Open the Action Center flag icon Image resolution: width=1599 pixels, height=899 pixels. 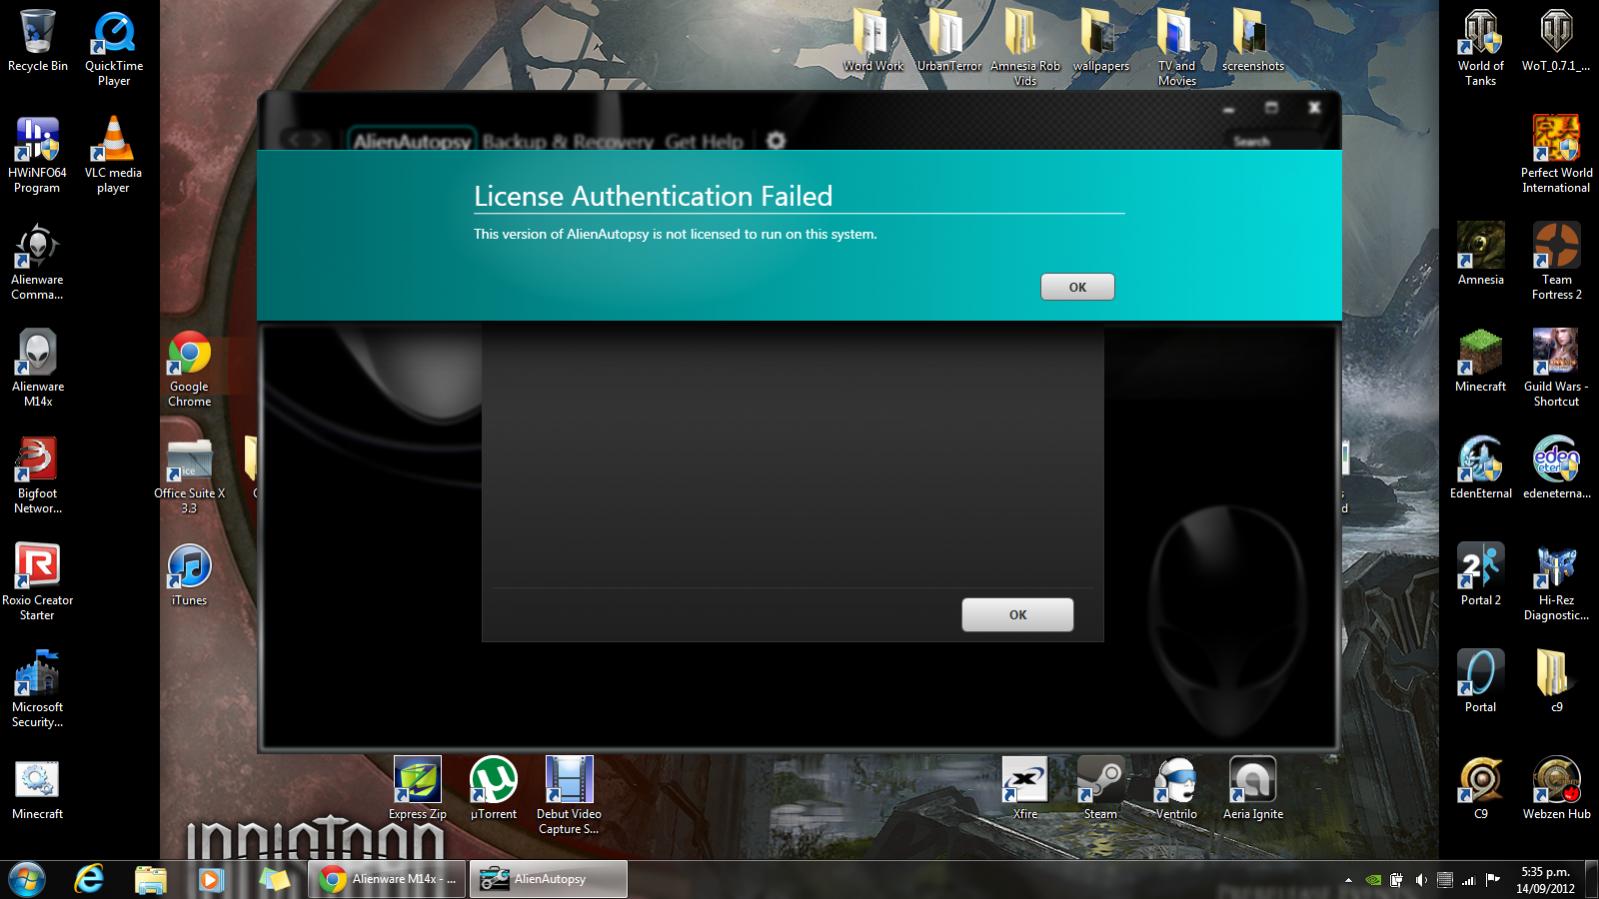pos(1493,881)
